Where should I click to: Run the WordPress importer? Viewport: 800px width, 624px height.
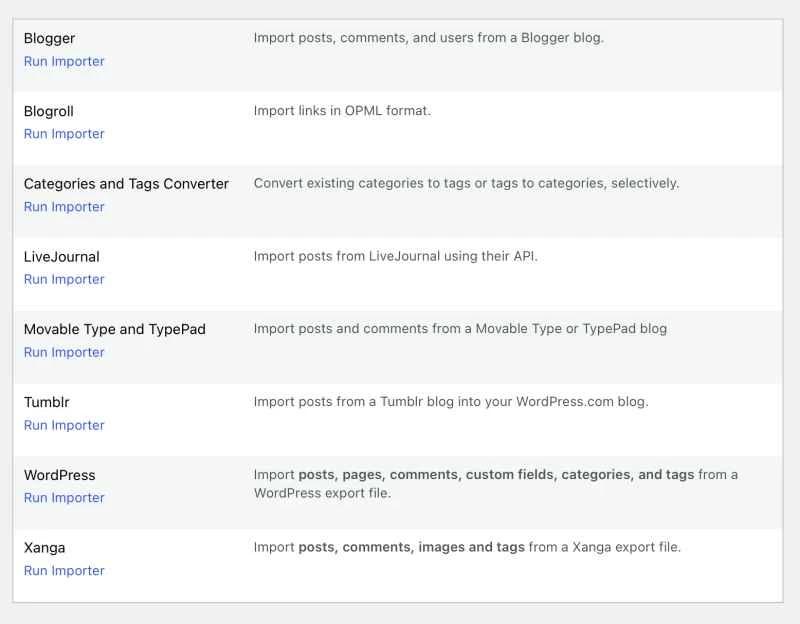[64, 497]
